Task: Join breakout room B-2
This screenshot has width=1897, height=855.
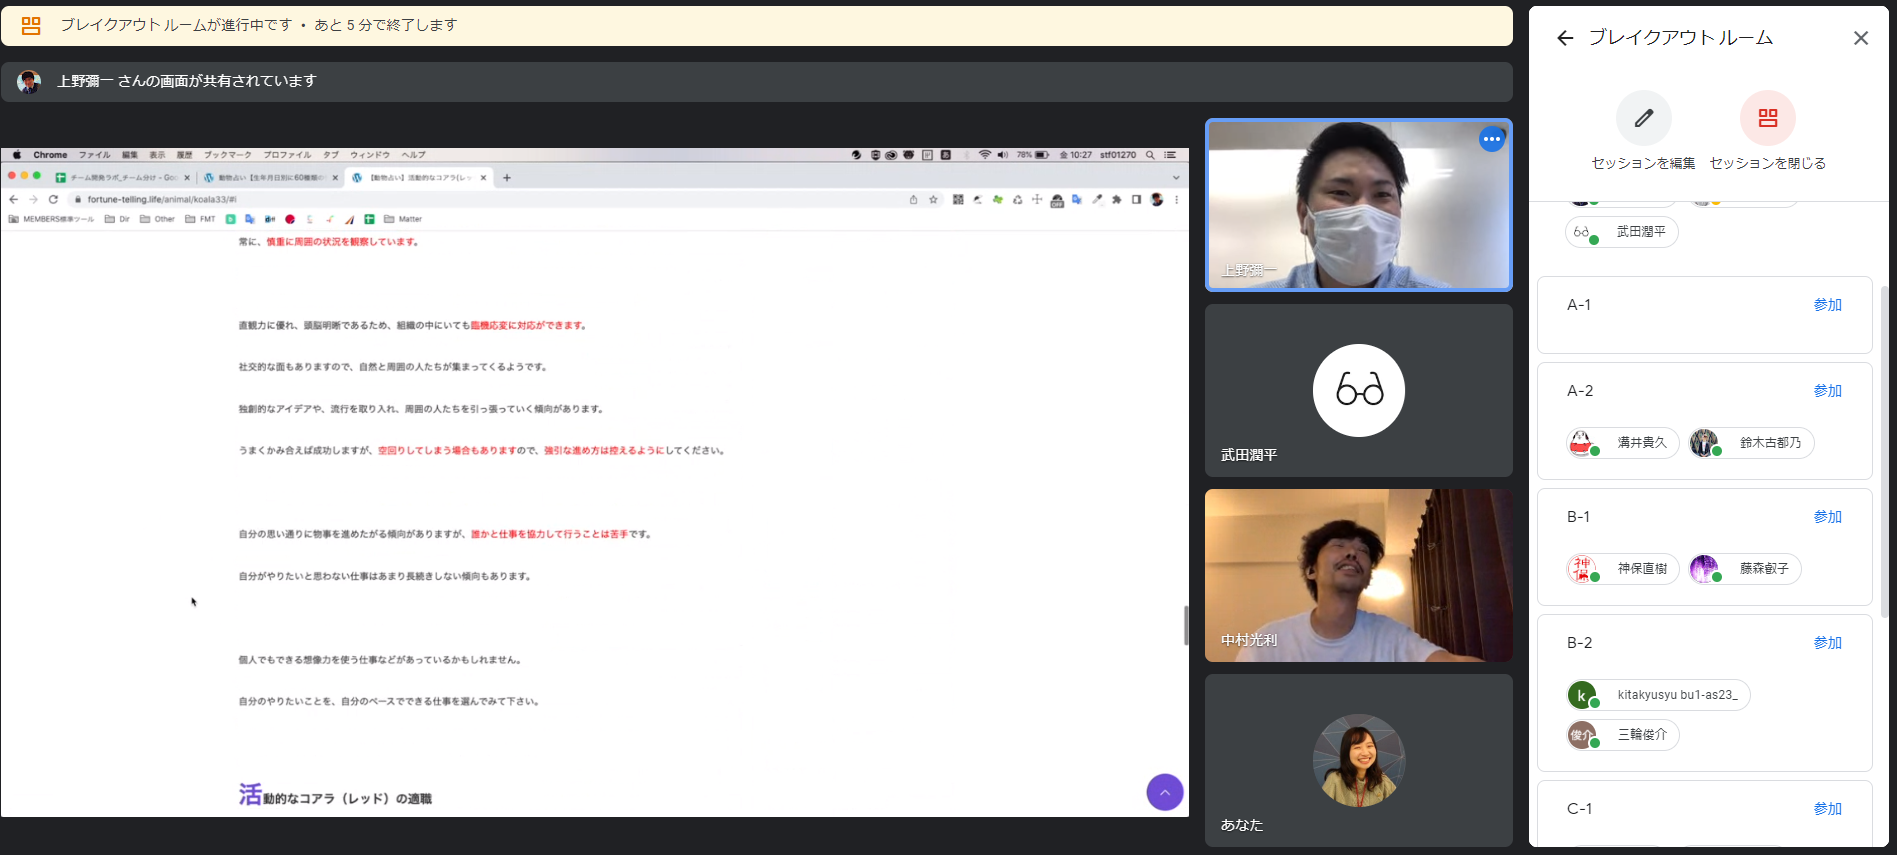Action: [1827, 643]
